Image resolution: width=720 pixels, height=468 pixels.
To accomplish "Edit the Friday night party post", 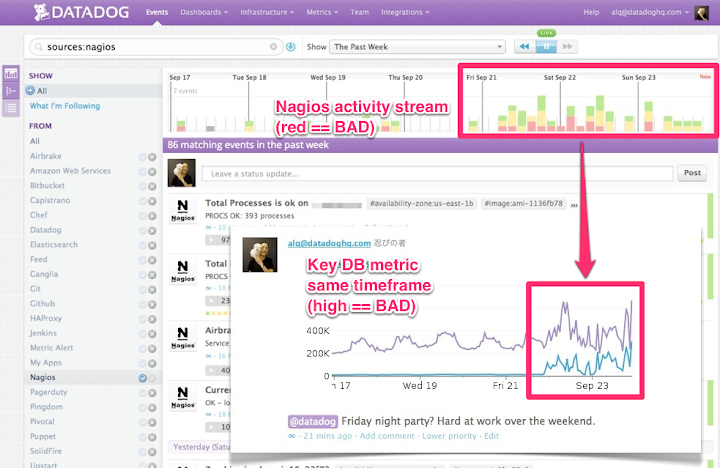I will (x=491, y=436).
